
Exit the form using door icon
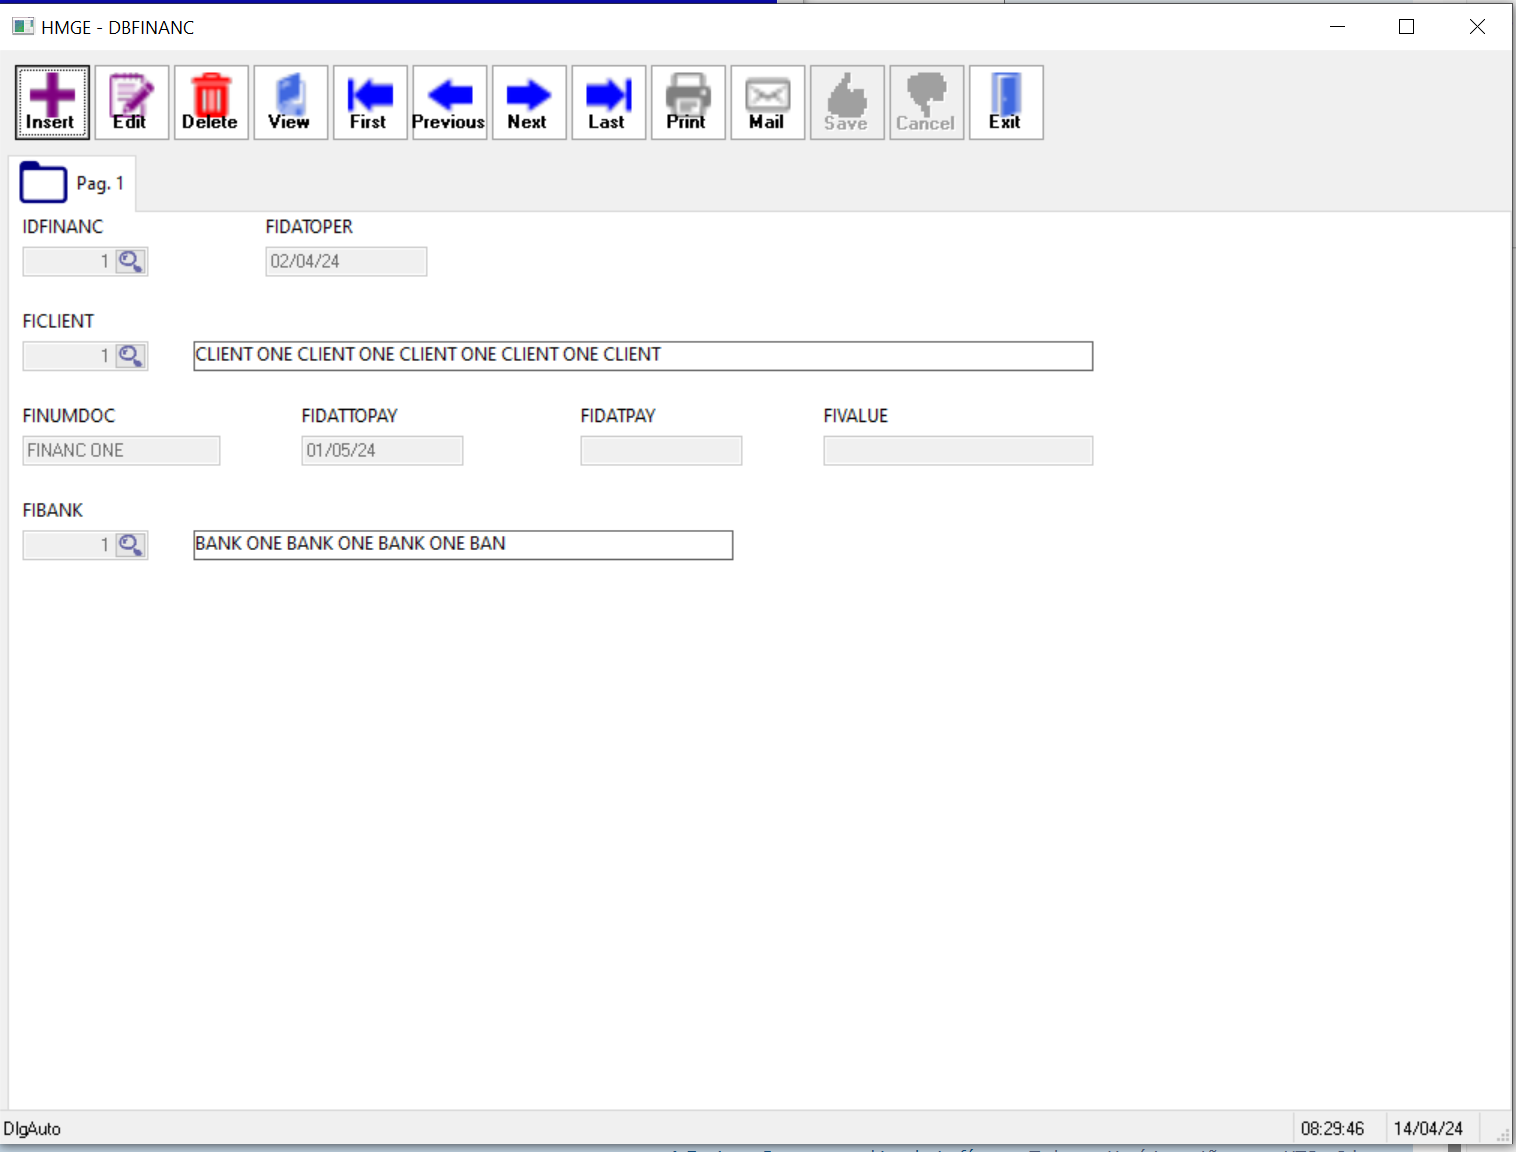tap(1006, 102)
